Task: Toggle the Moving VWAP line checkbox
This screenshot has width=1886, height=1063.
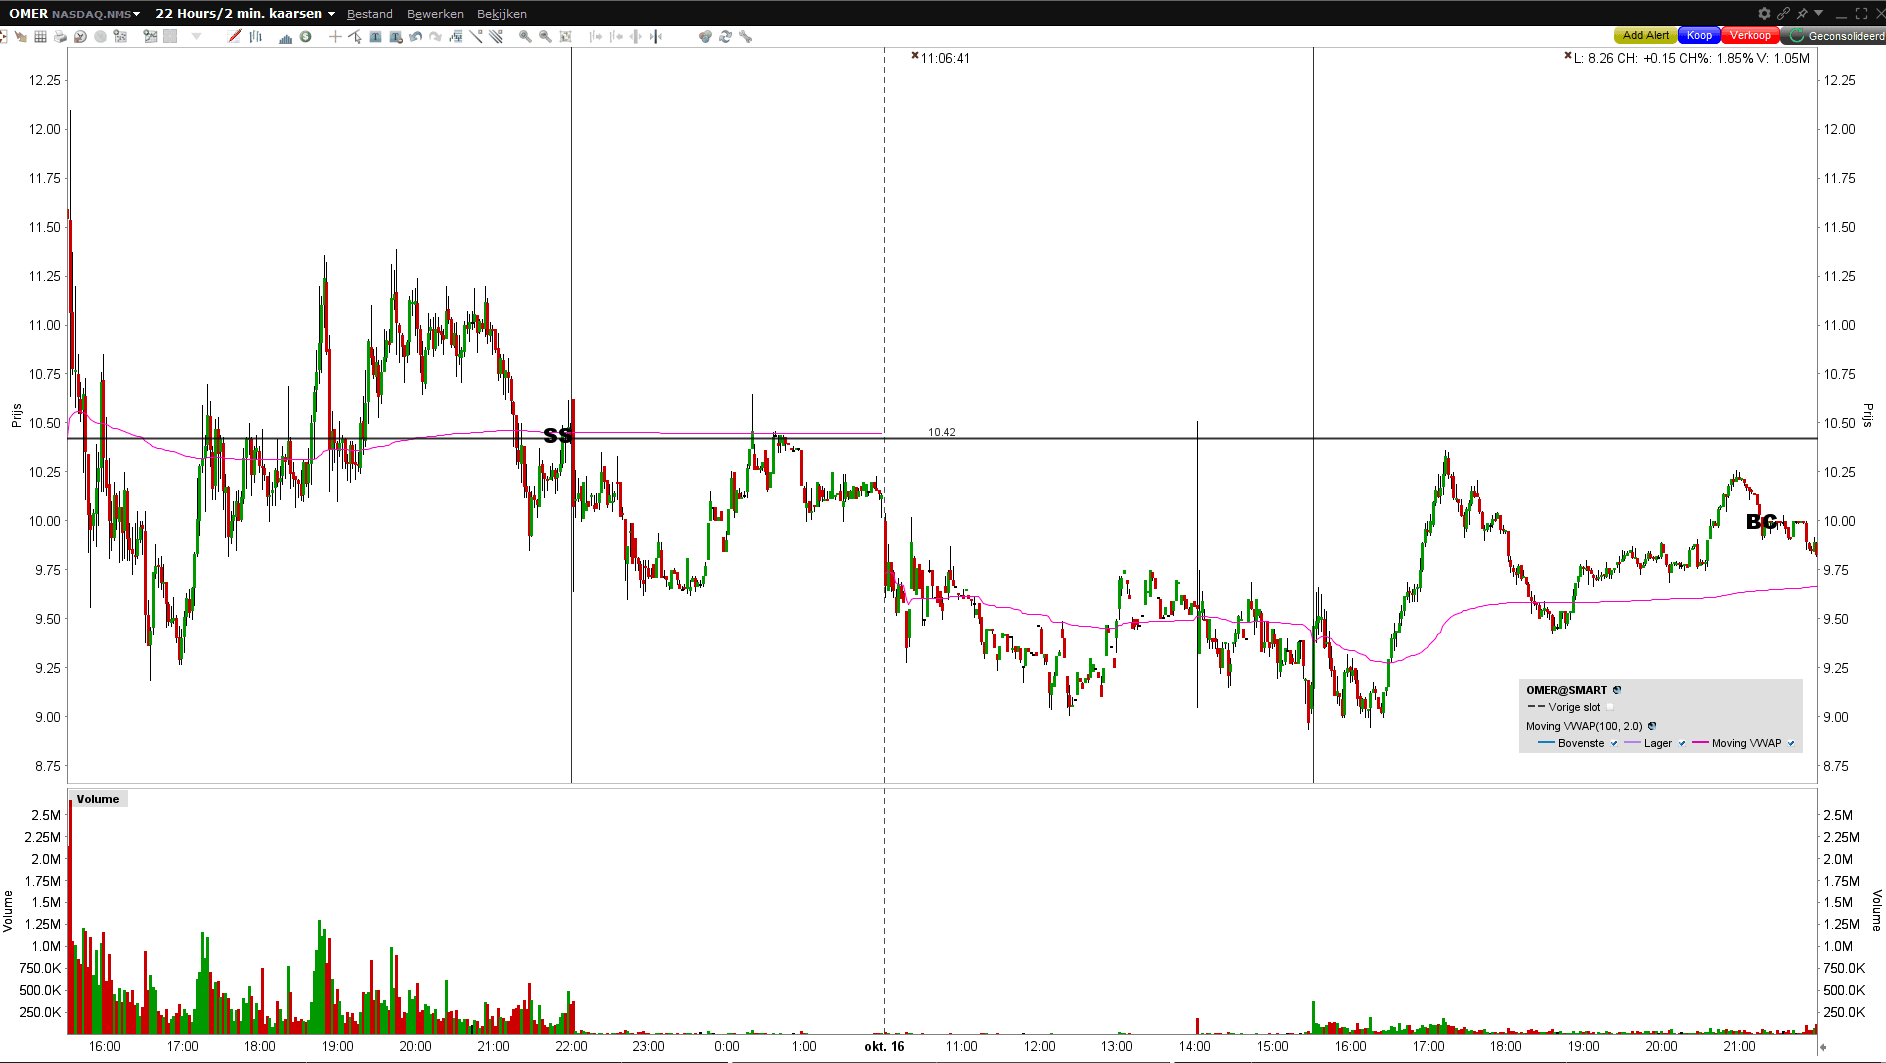Action: click(x=1791, y=743)
